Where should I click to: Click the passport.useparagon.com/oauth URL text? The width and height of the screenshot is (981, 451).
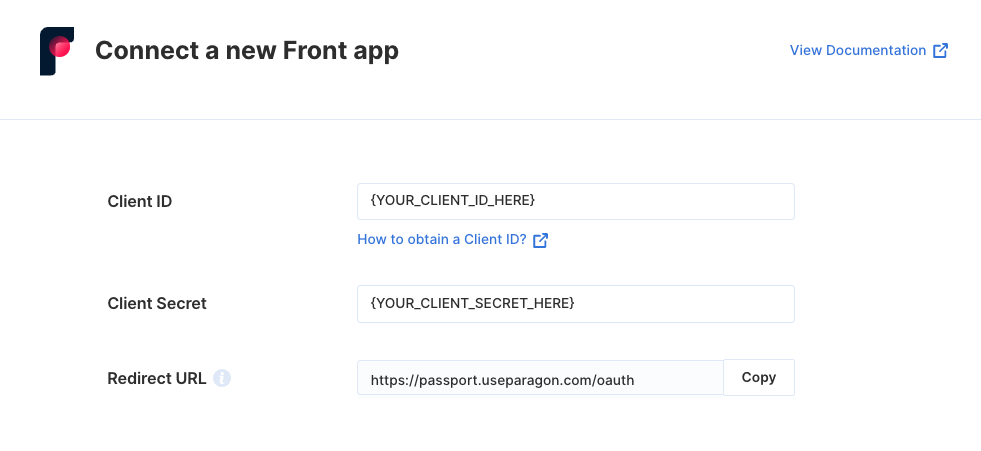click(x=502, y=380)
